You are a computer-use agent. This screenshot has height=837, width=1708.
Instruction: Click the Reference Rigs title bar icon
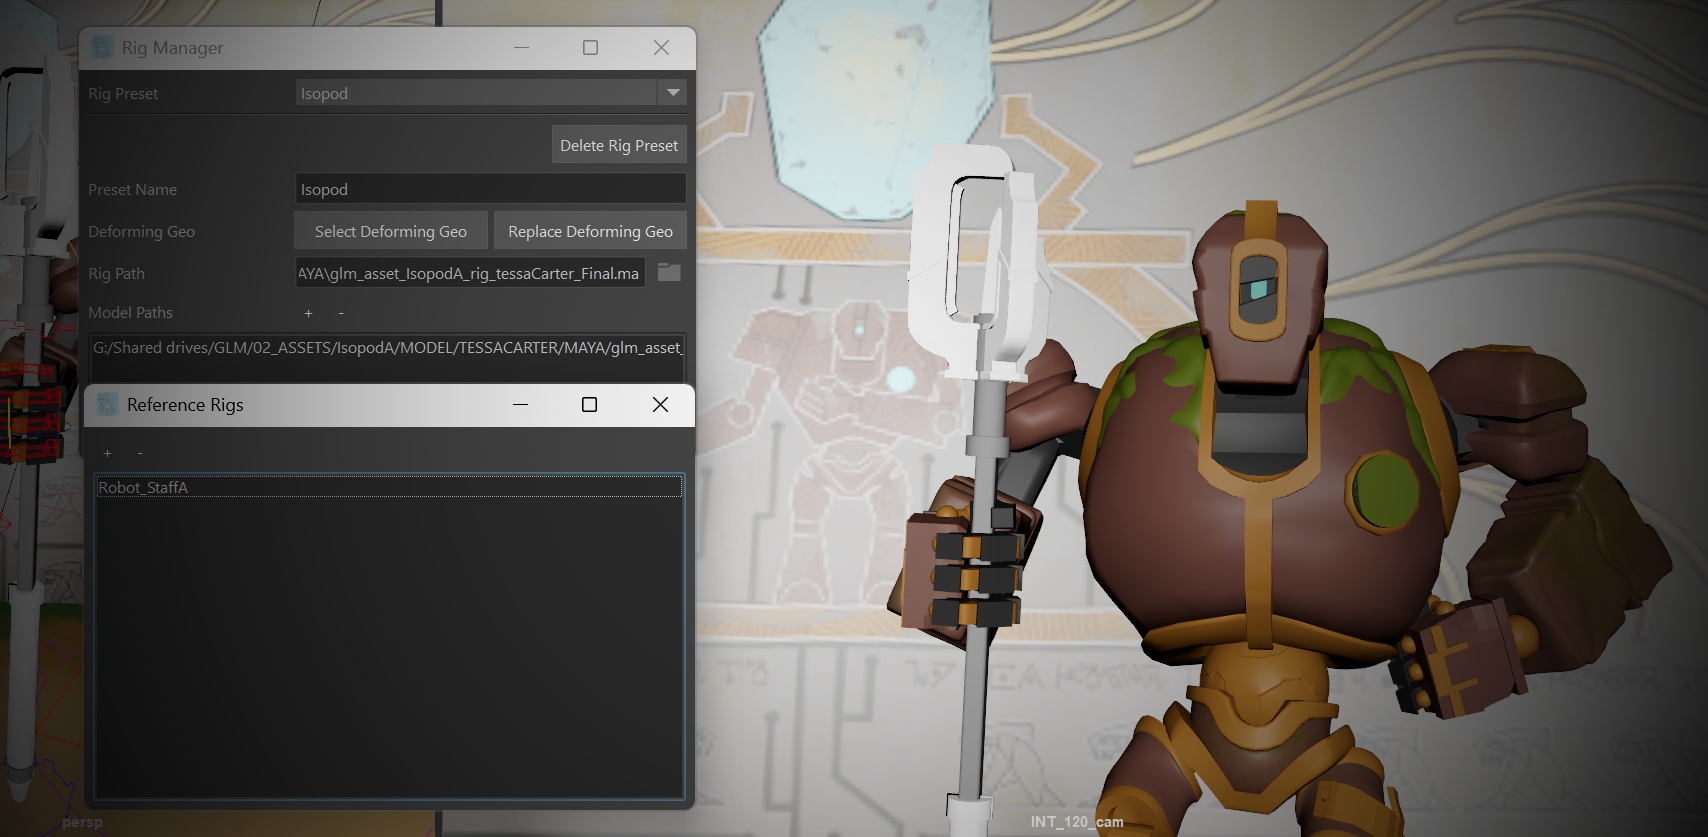(x=107, y=404)
